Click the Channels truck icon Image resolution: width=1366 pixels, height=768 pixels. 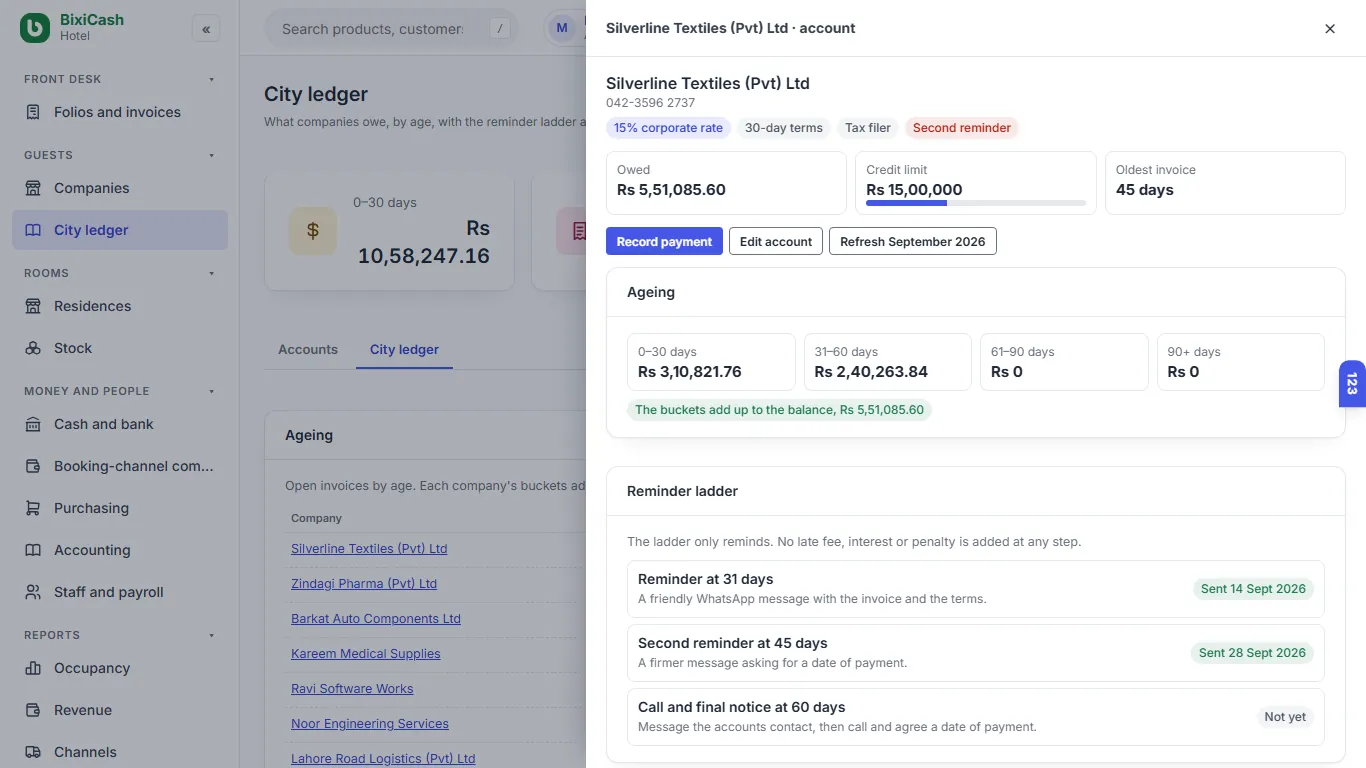pyautogui.click(x=33, y=752)
